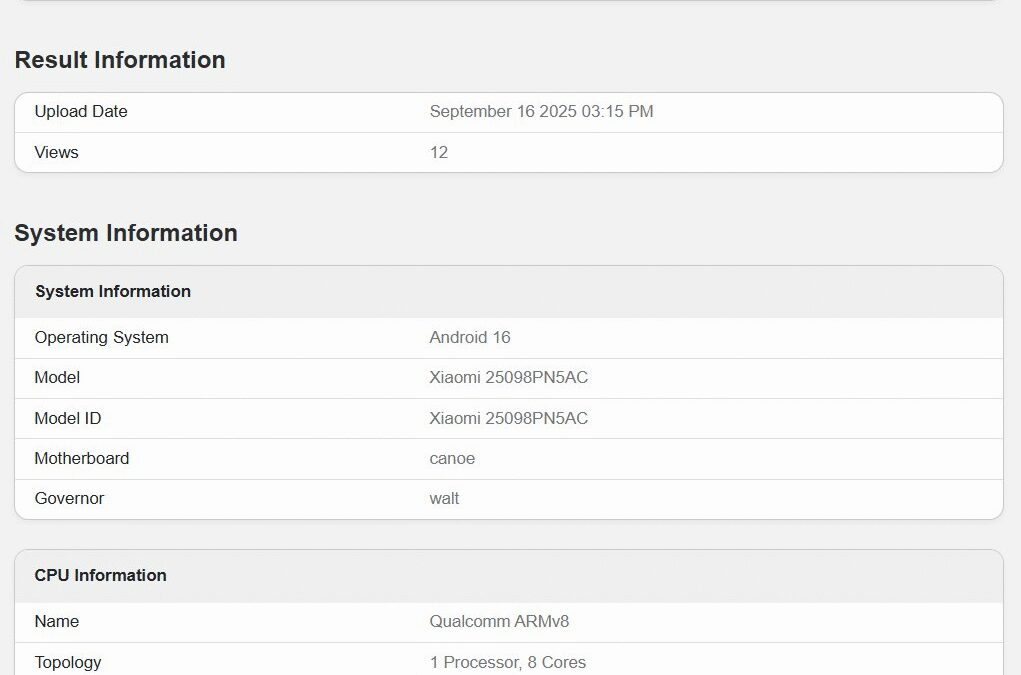Select the 1 Processor, 8 Cores value
The height and width of the screenshot is (675, 1021).
pyautogui.click(x=508, y=662)
